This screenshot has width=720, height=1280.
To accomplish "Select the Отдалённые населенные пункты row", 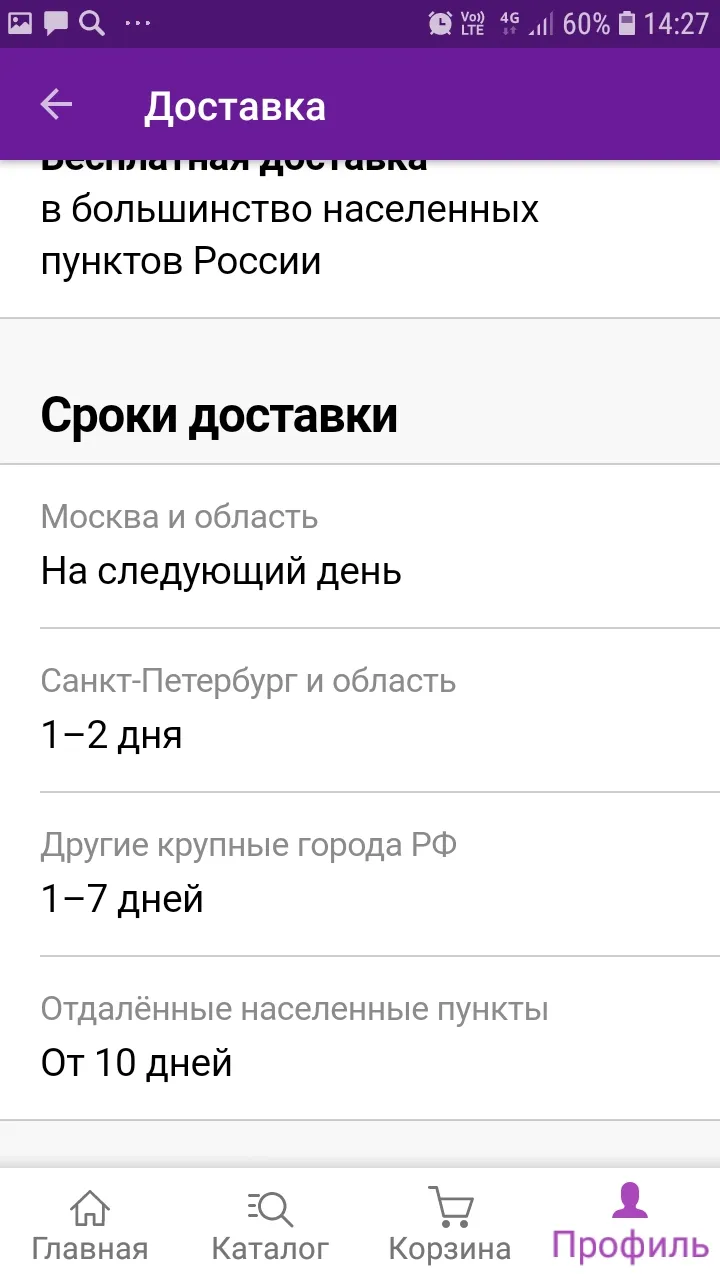I will pyautogui.click(x=360, y=1038).
